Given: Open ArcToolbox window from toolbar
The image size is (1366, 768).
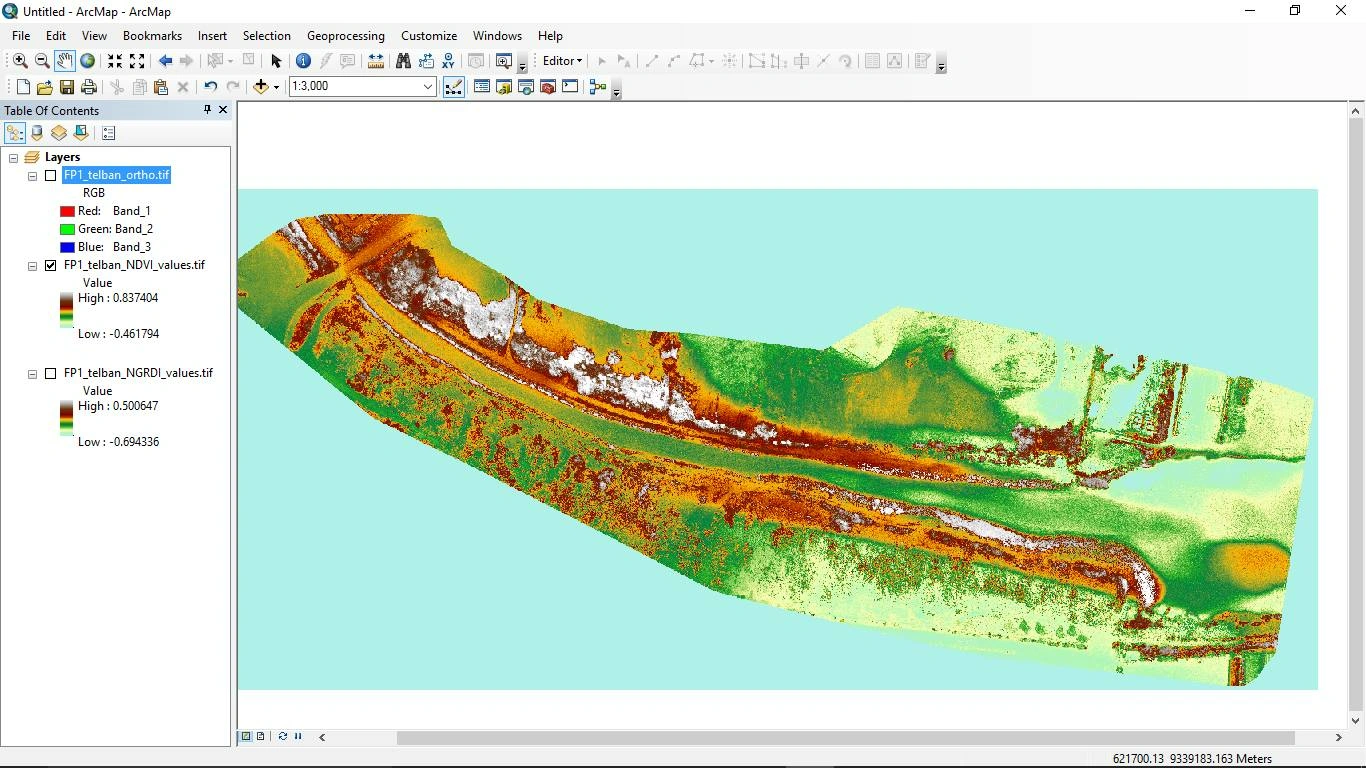Looking at the screenshot, I should [547, 87].
